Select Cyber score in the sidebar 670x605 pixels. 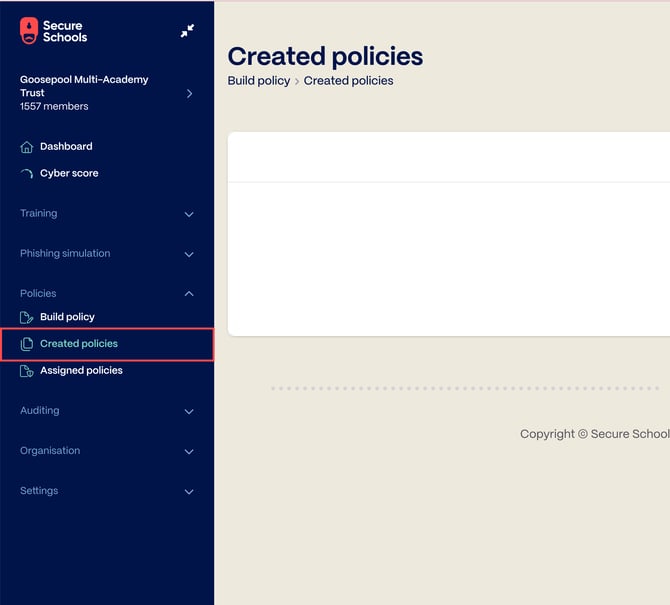point(69,174)
